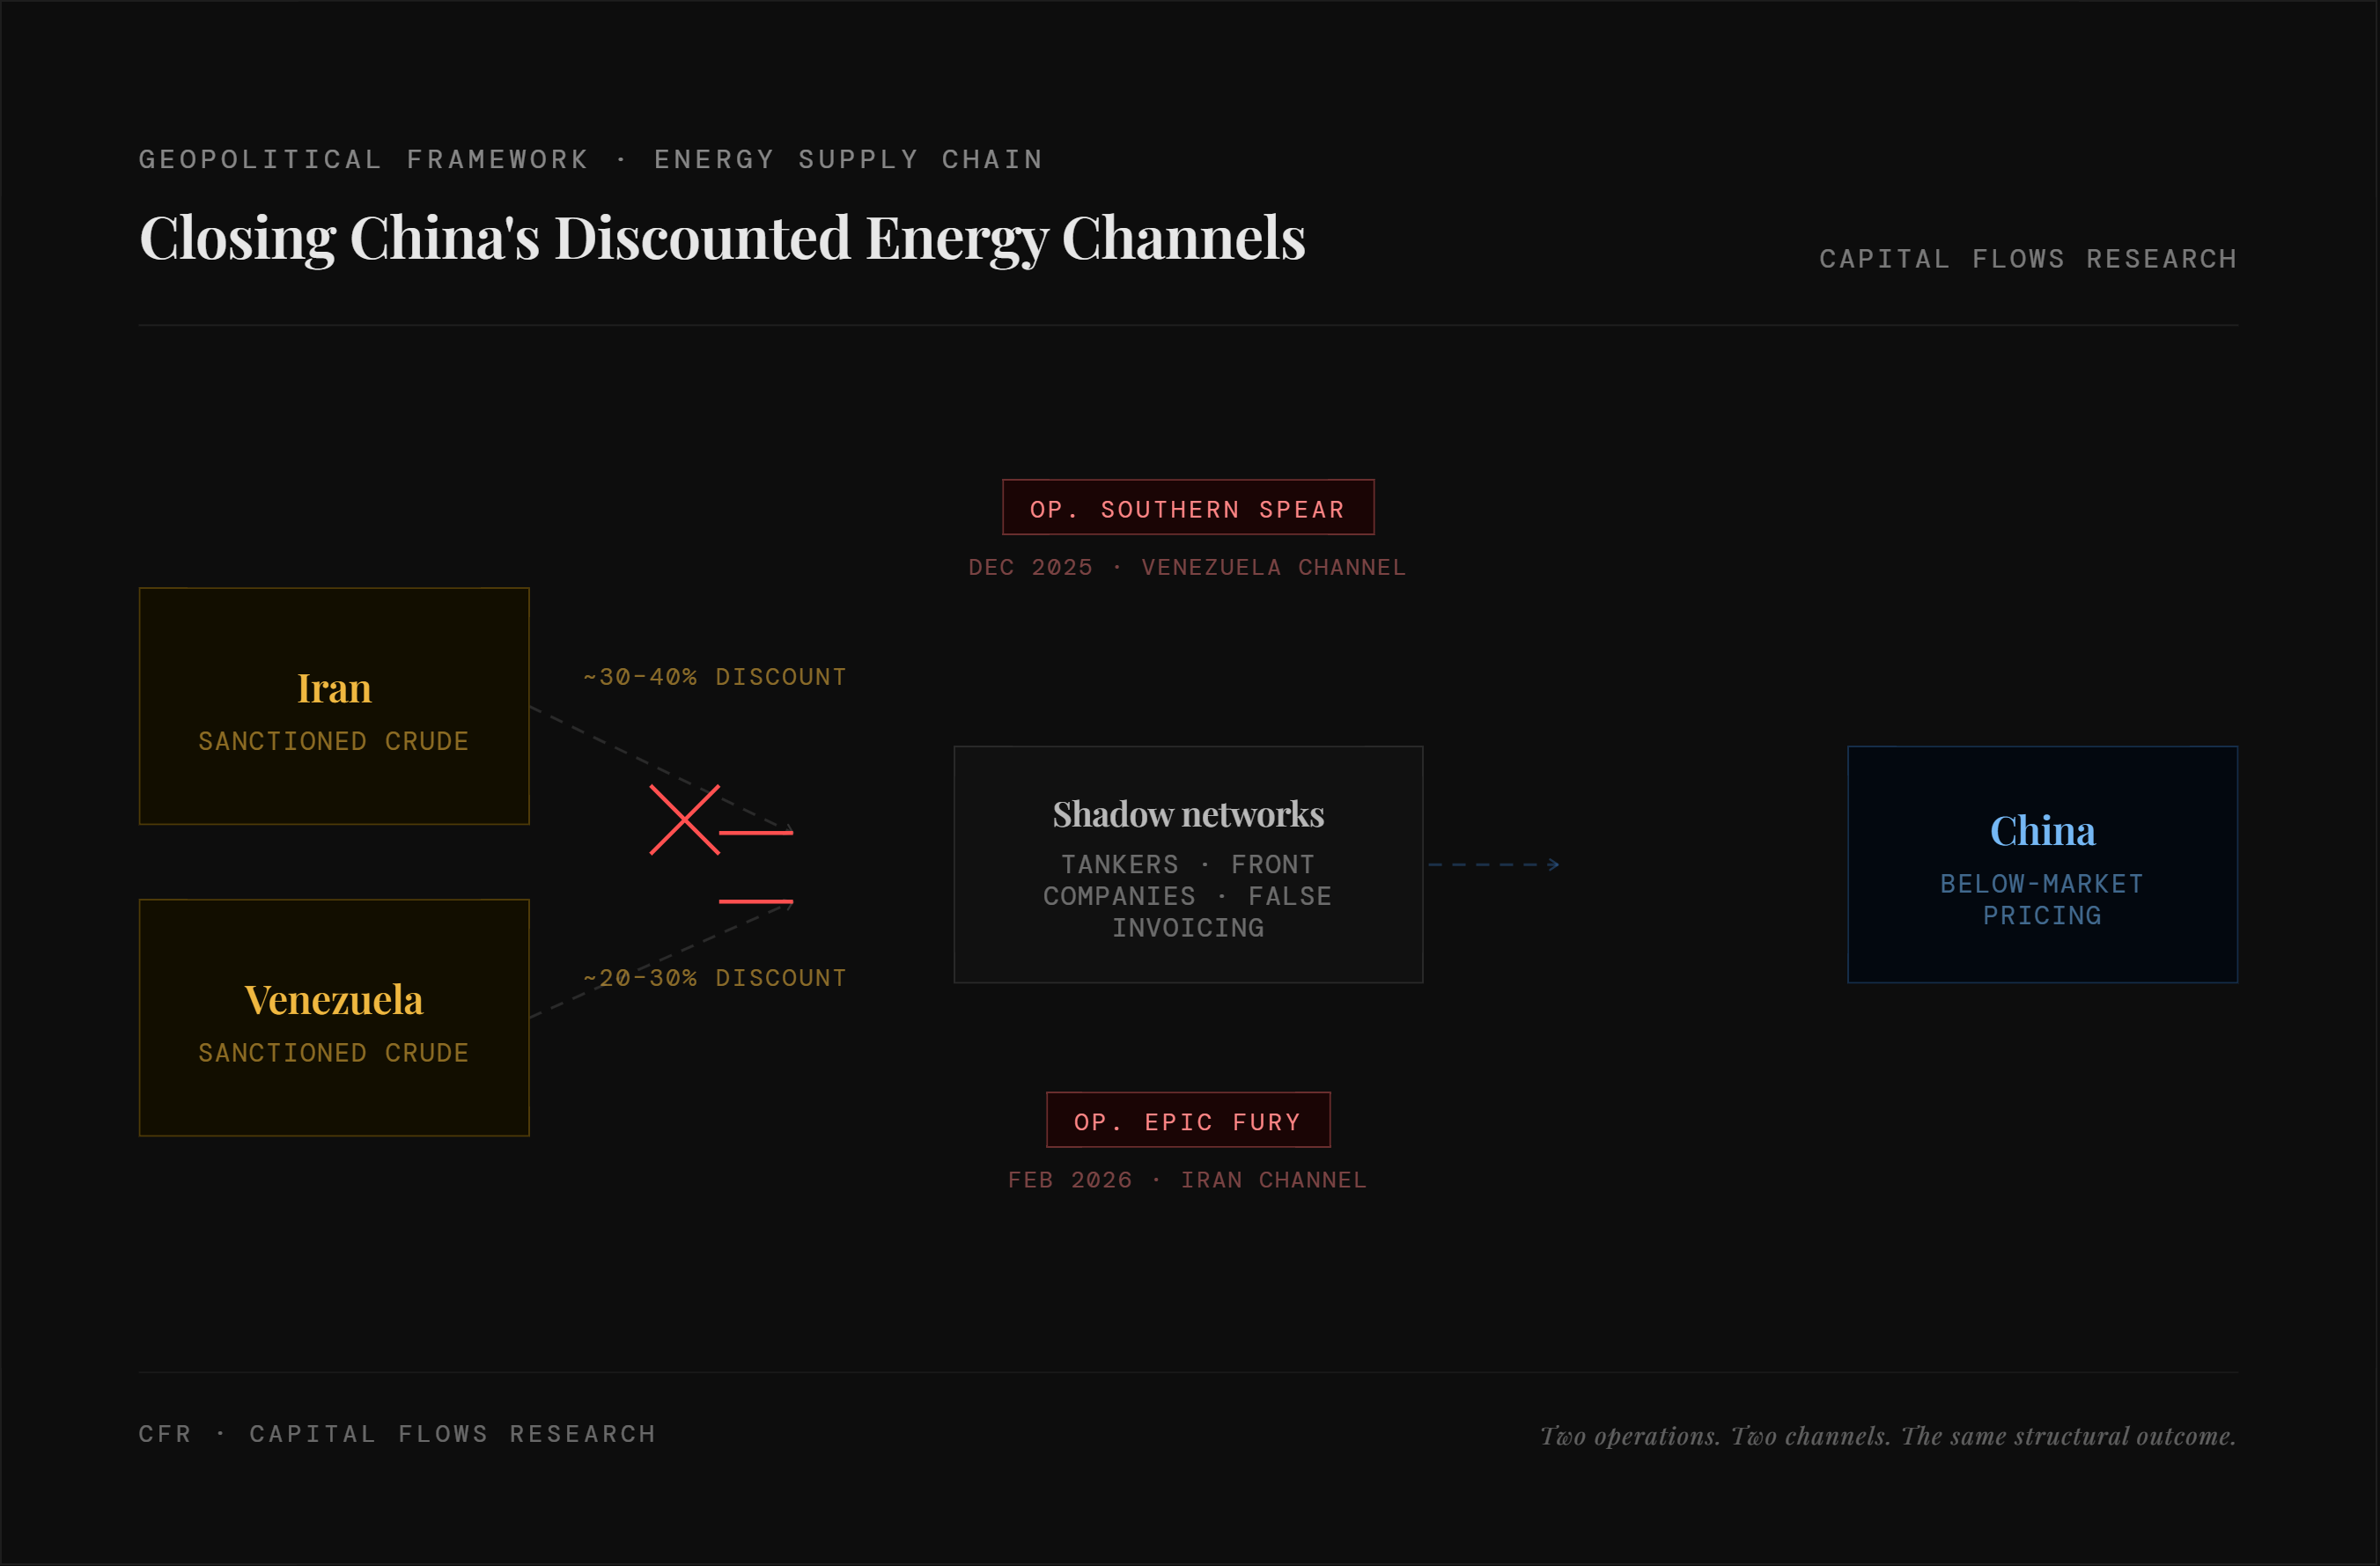
Task: Select the Iran sanctioned crude box
Action: [334, 706]
